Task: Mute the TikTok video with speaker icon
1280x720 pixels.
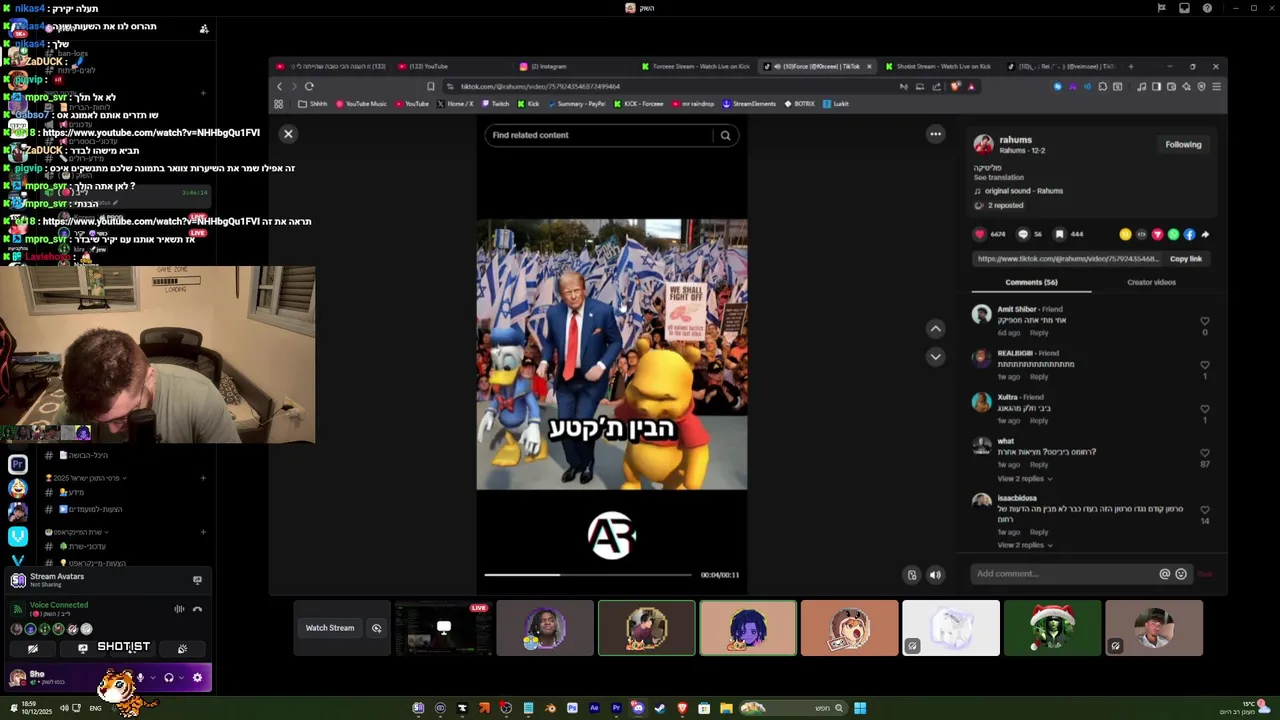Action: [x=935, y=575]
